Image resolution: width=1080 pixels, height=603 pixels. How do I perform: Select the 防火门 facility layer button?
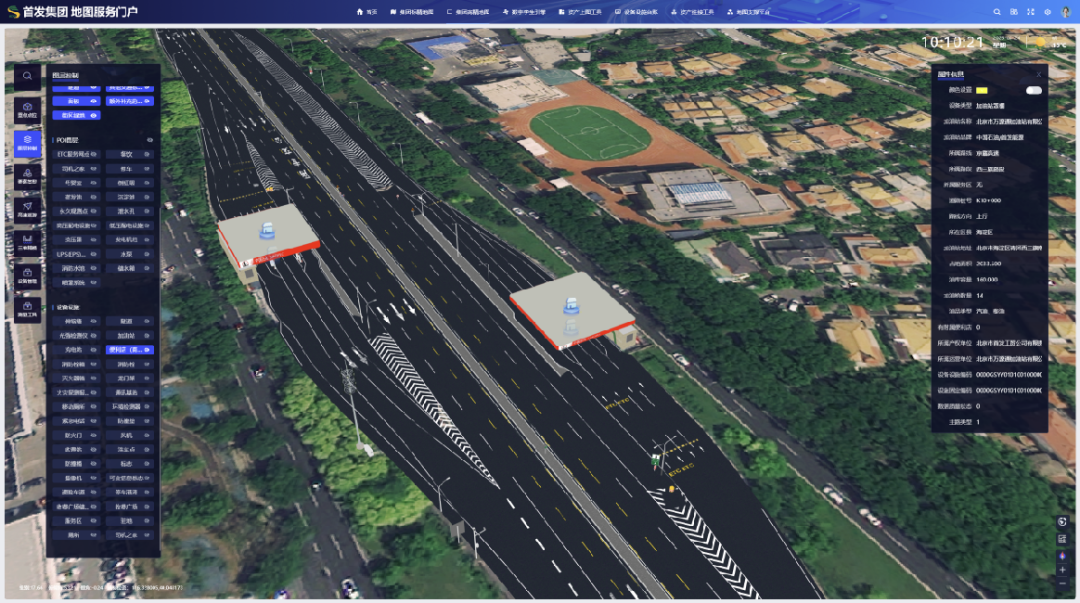coord(76,436)
